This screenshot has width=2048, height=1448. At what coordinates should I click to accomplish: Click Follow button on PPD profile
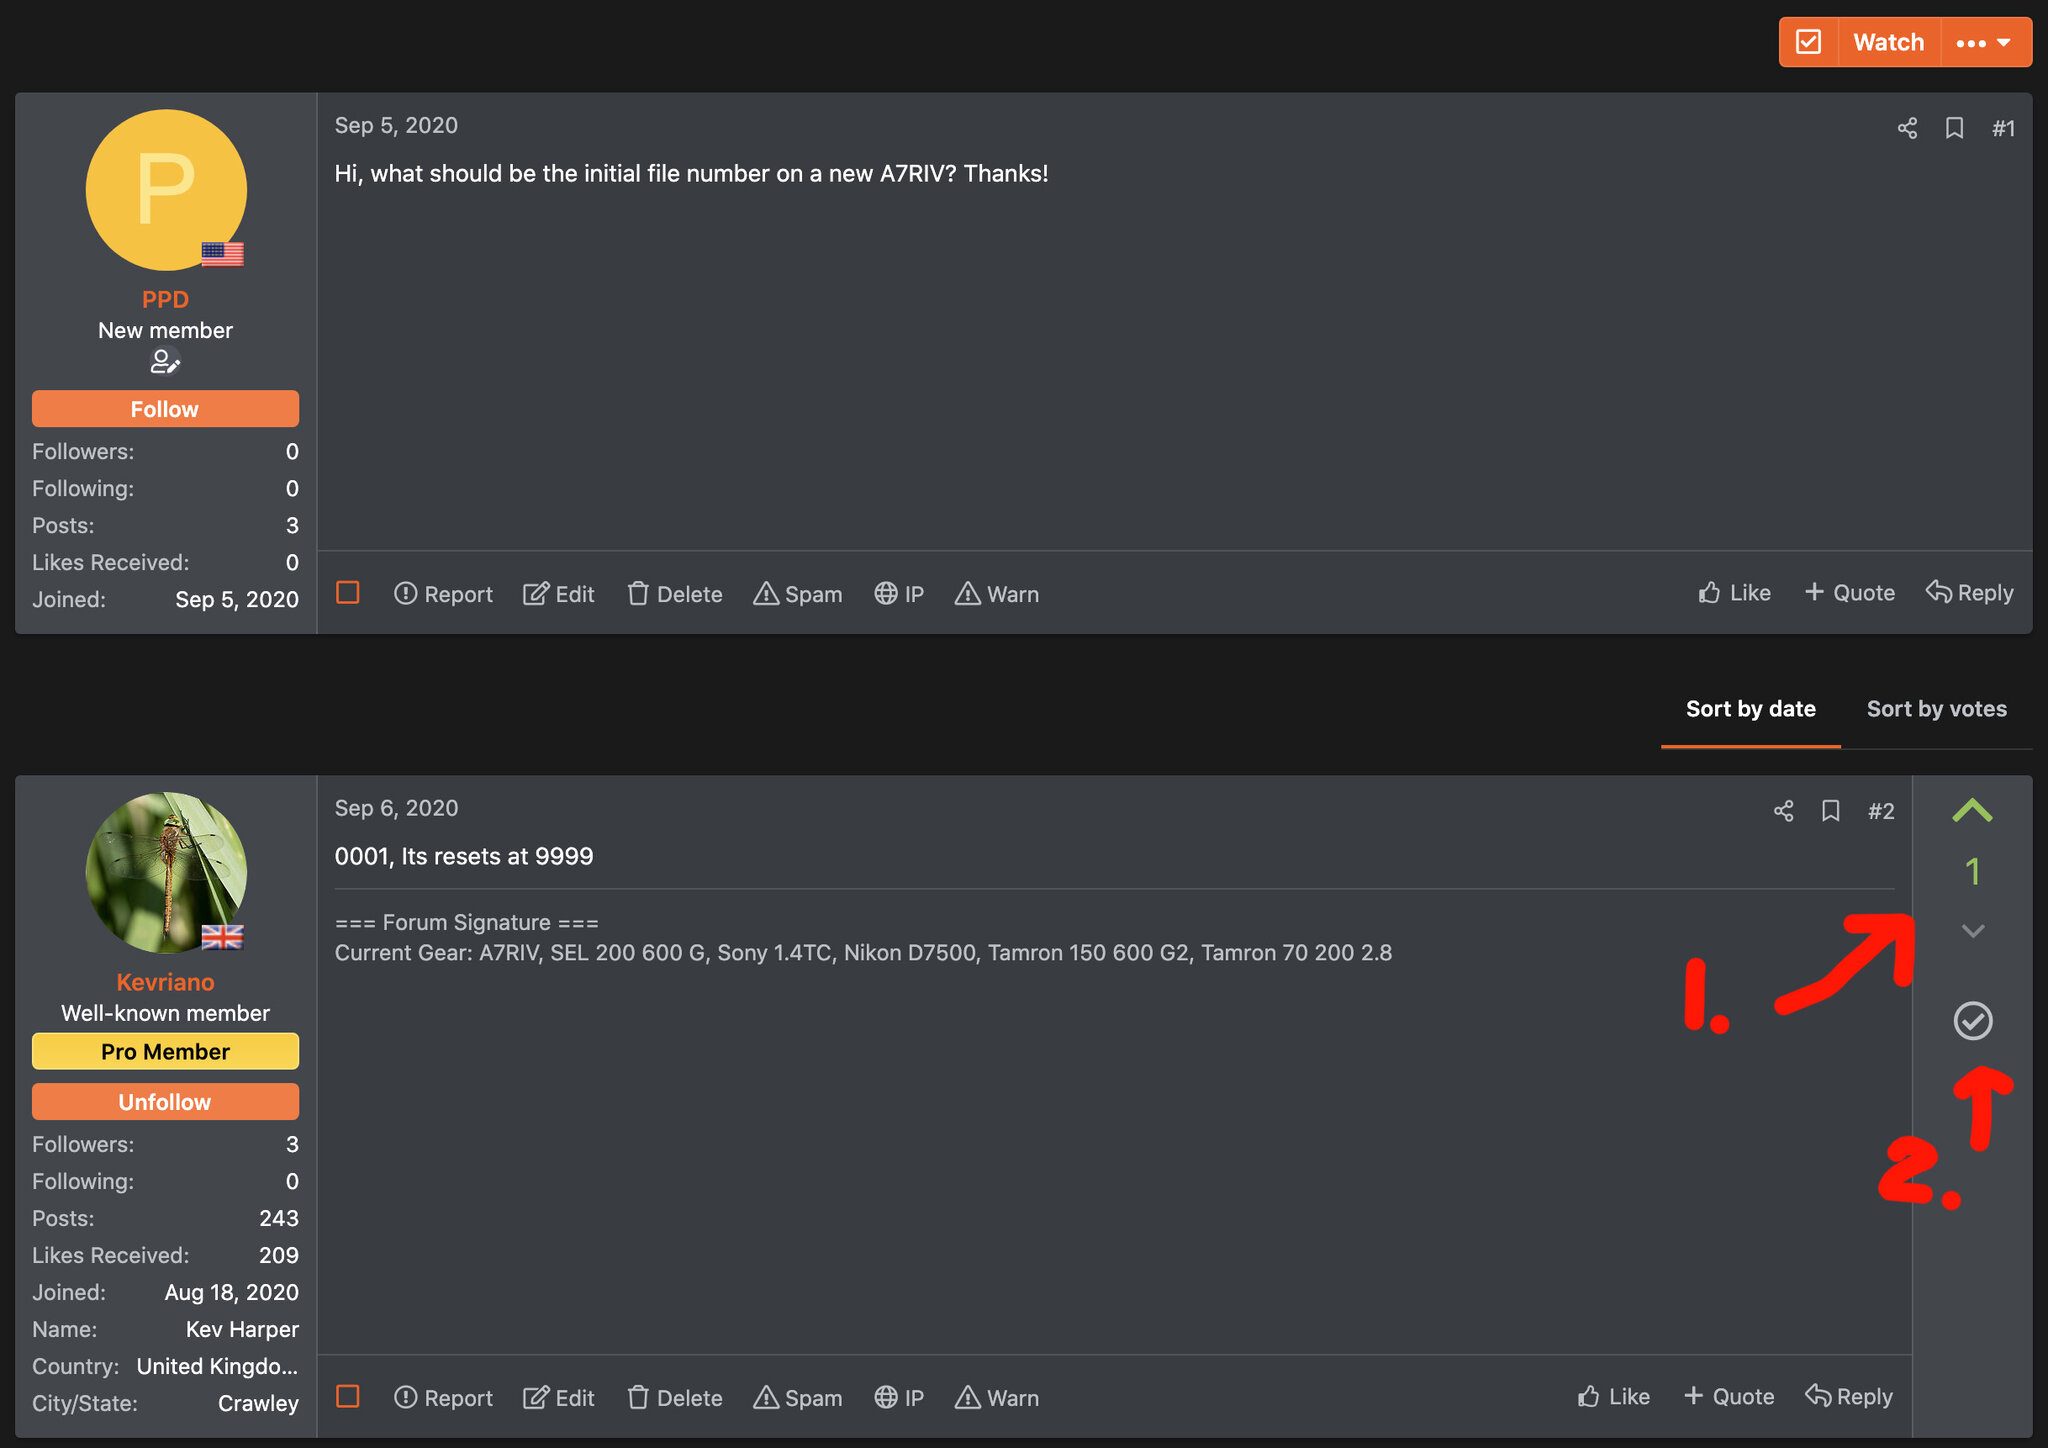tap(165, 407)
